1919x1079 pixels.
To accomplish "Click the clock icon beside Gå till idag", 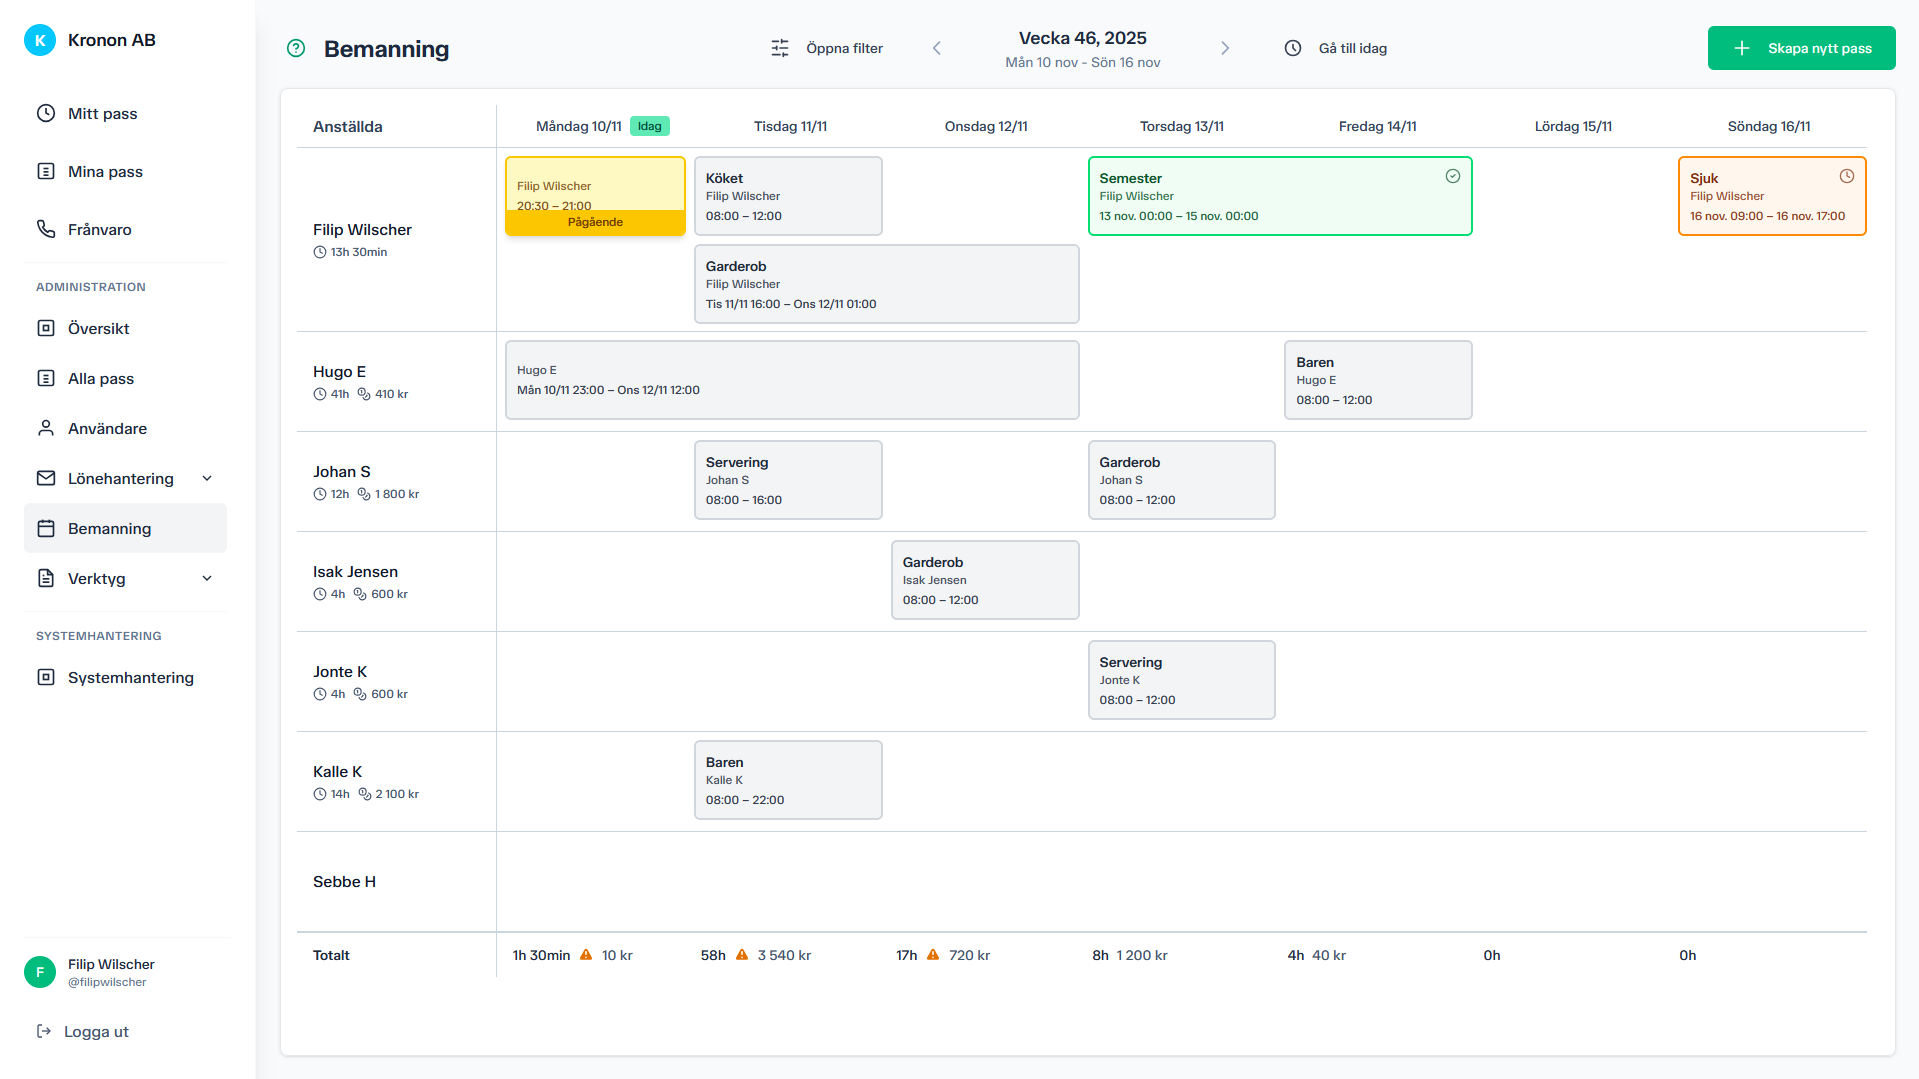I will pos(1293,48).
